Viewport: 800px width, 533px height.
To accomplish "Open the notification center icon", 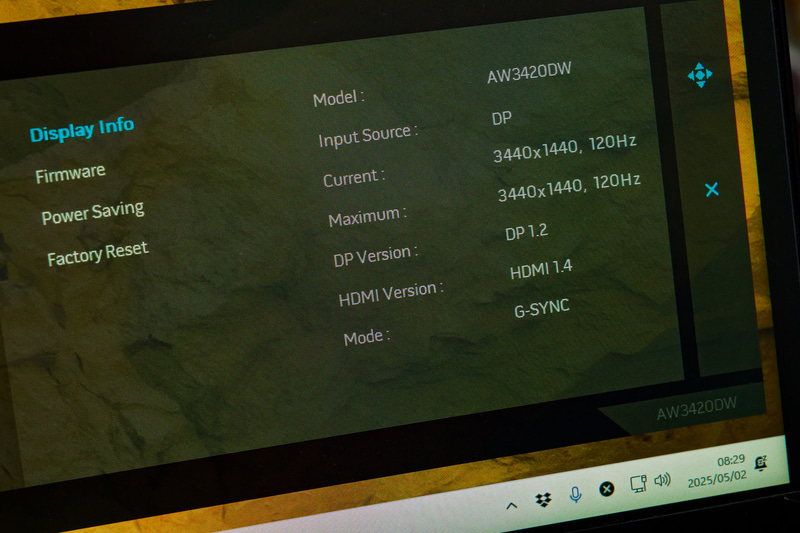I will coord(761,464).
